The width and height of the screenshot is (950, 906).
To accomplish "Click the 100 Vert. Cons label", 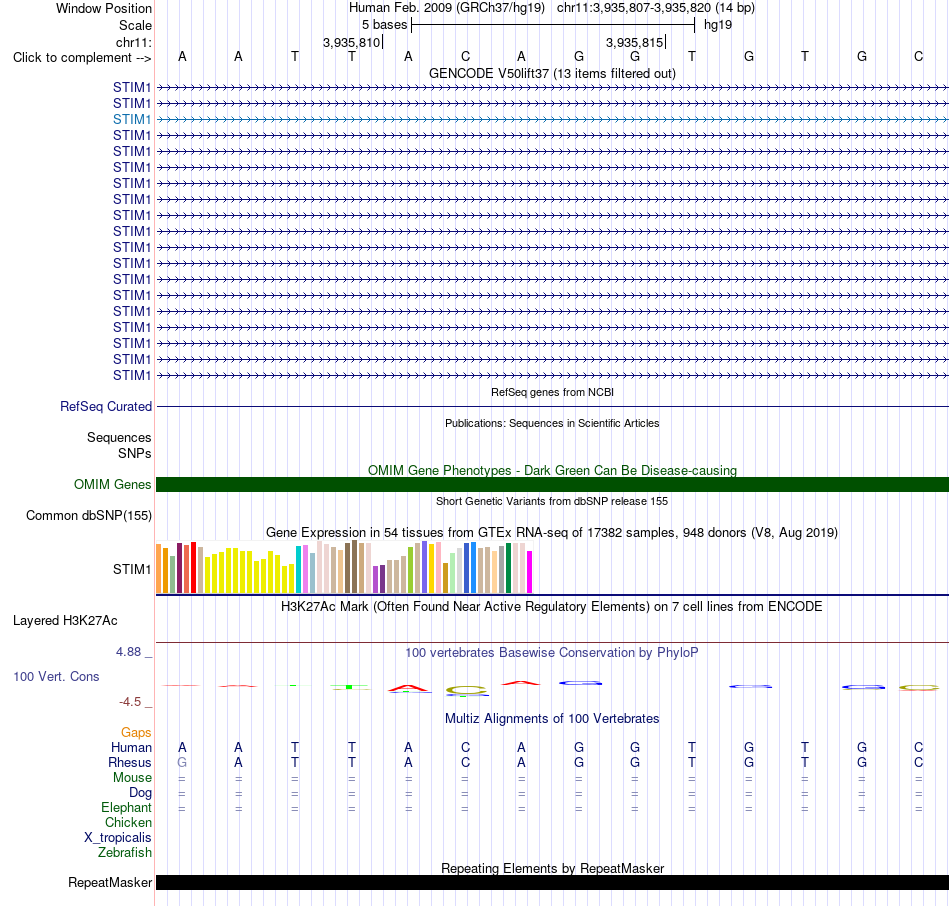I will 56,676.
